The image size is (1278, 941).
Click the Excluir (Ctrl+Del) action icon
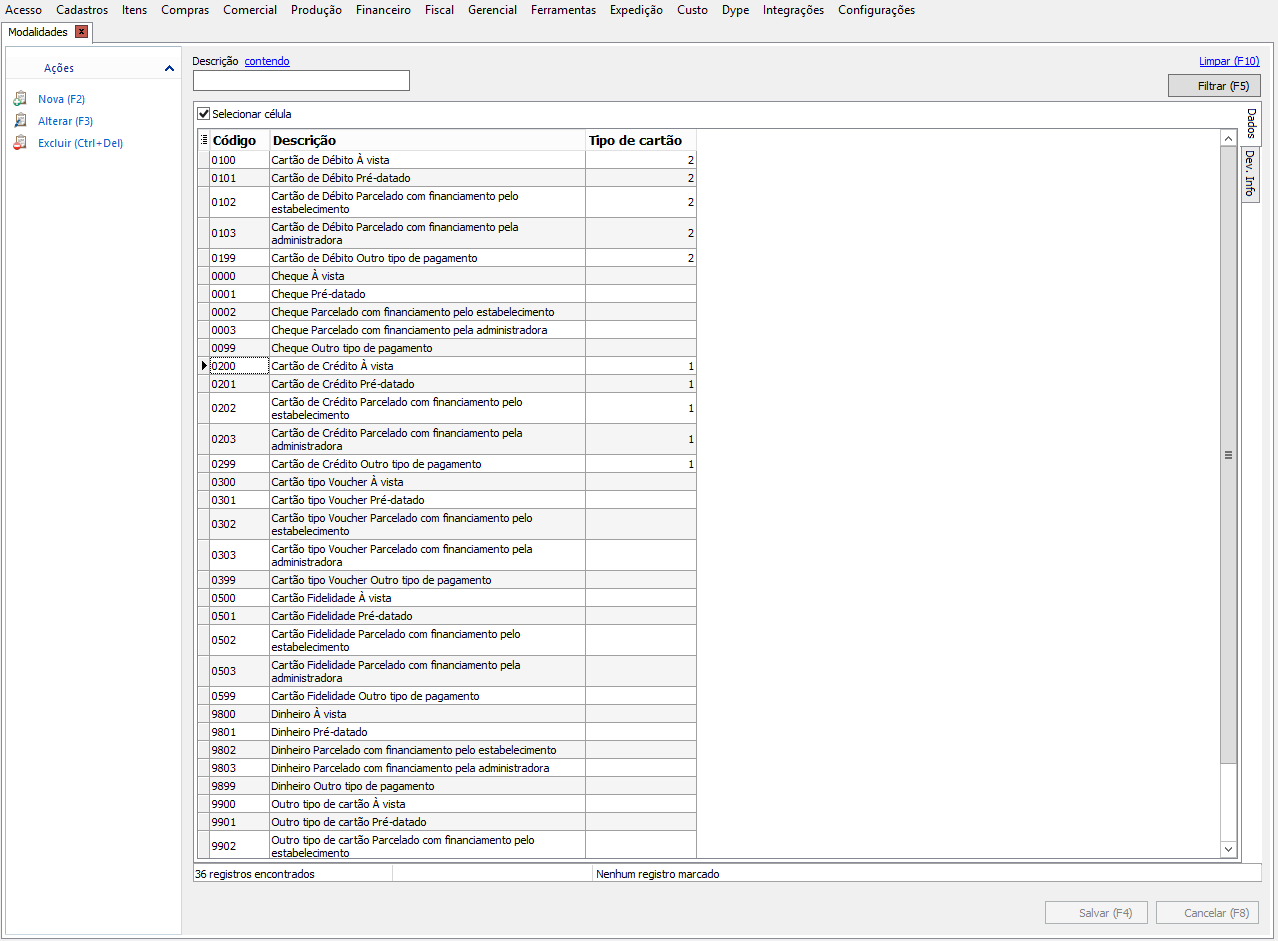pyautogui.click(x=20, y=143)
